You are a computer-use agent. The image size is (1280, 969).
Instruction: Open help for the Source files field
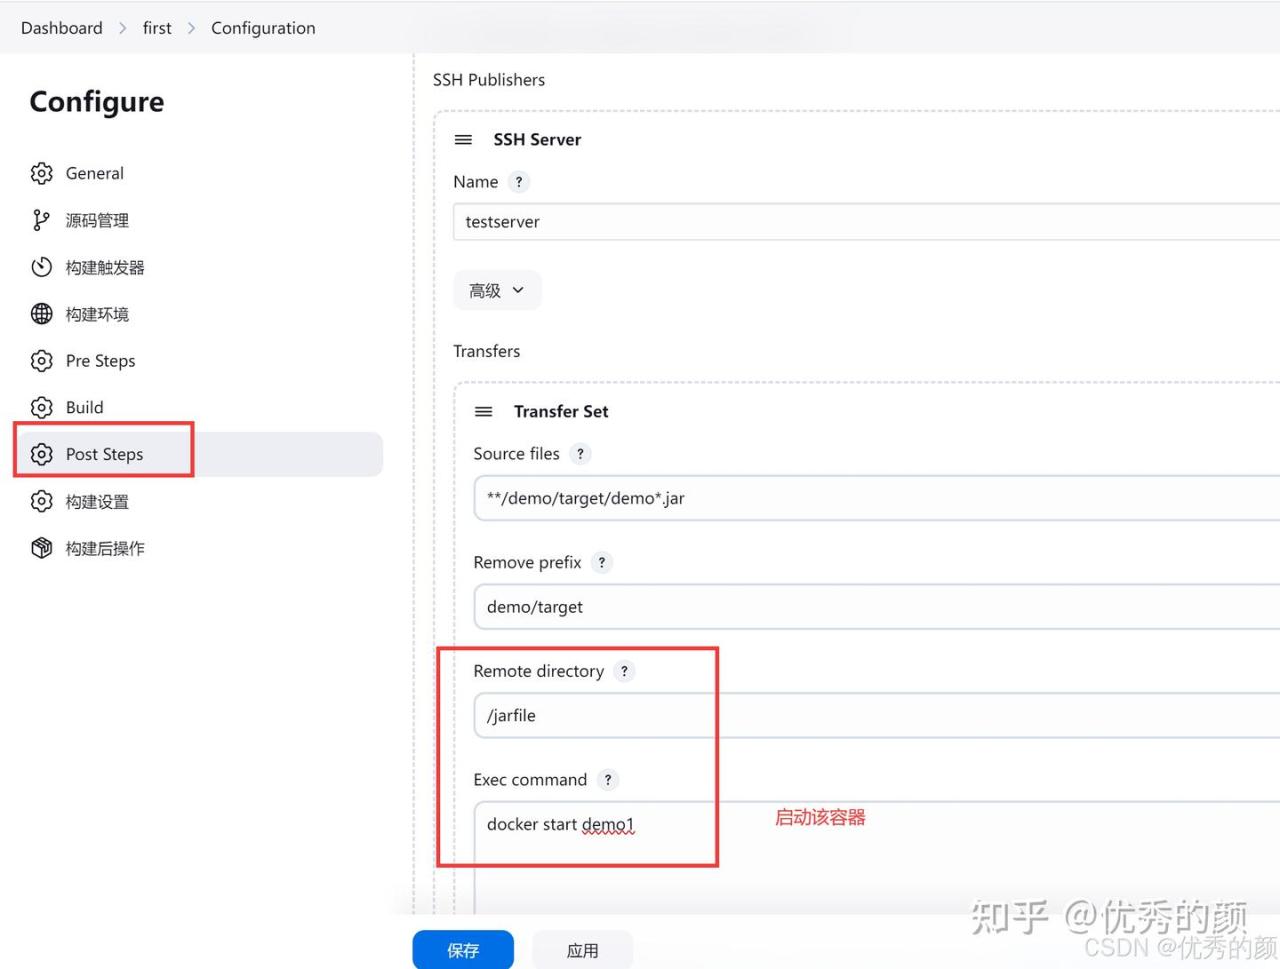(580, 454)
